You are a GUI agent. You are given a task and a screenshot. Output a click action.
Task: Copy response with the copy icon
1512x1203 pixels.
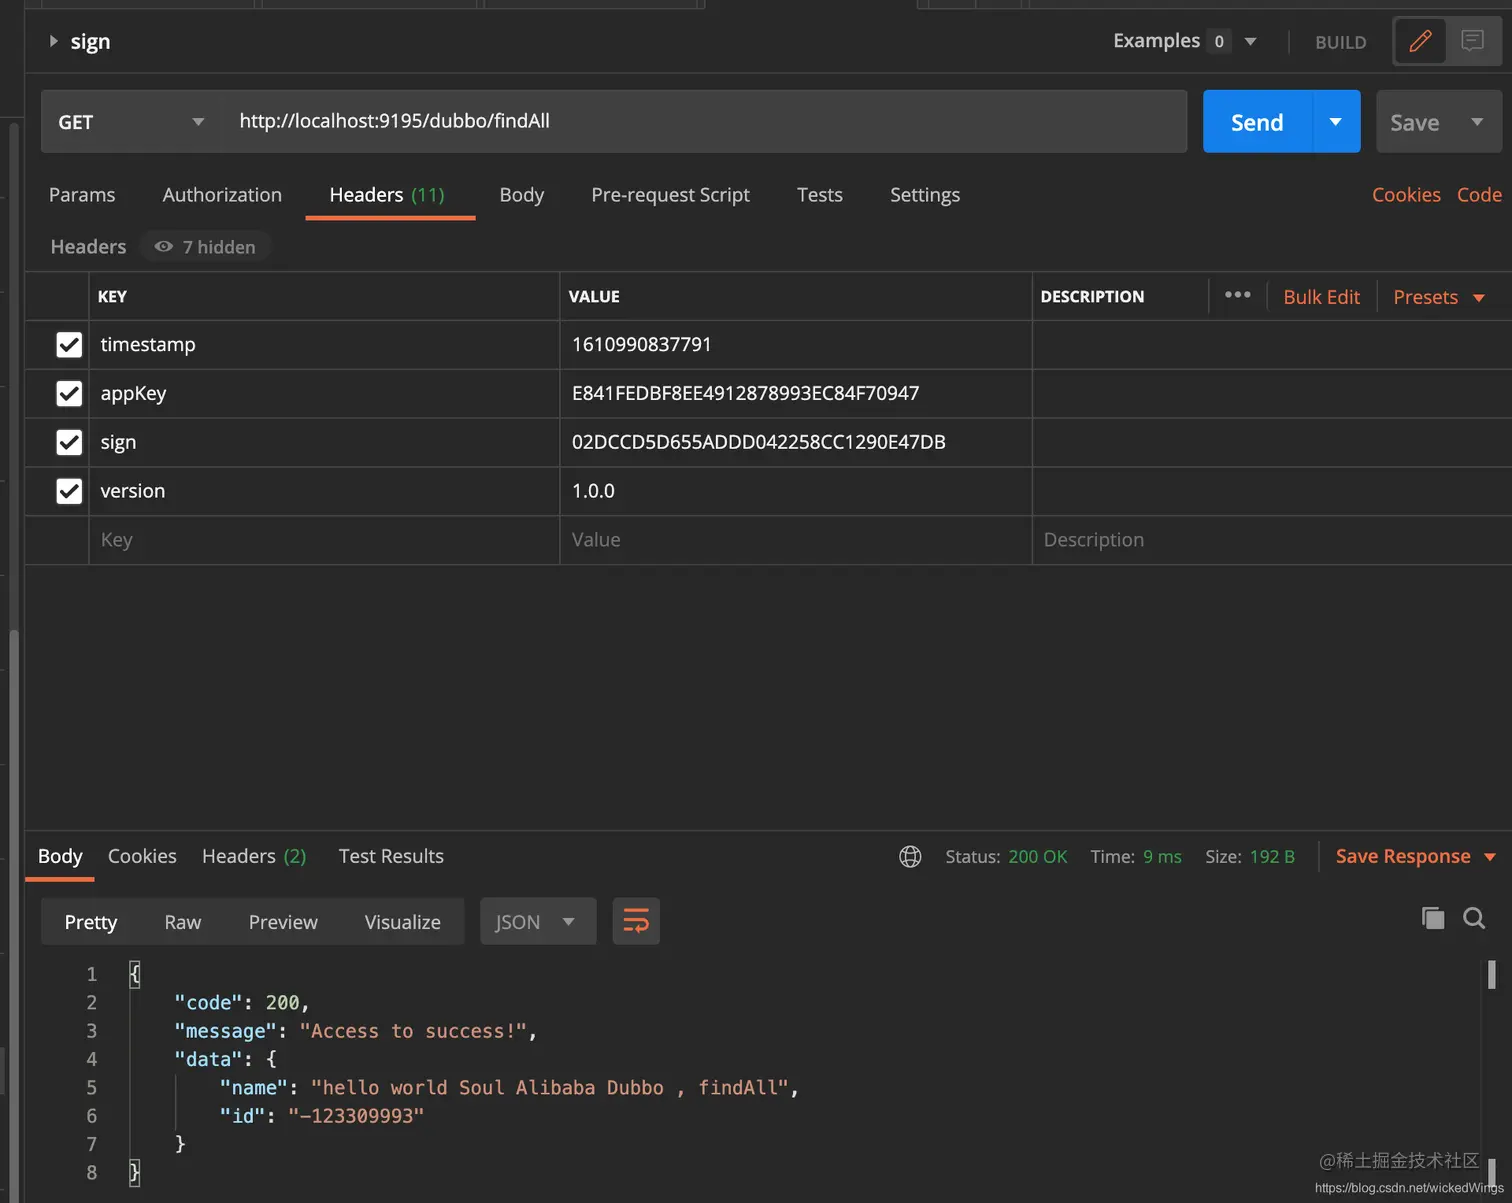coord(1433,918)
